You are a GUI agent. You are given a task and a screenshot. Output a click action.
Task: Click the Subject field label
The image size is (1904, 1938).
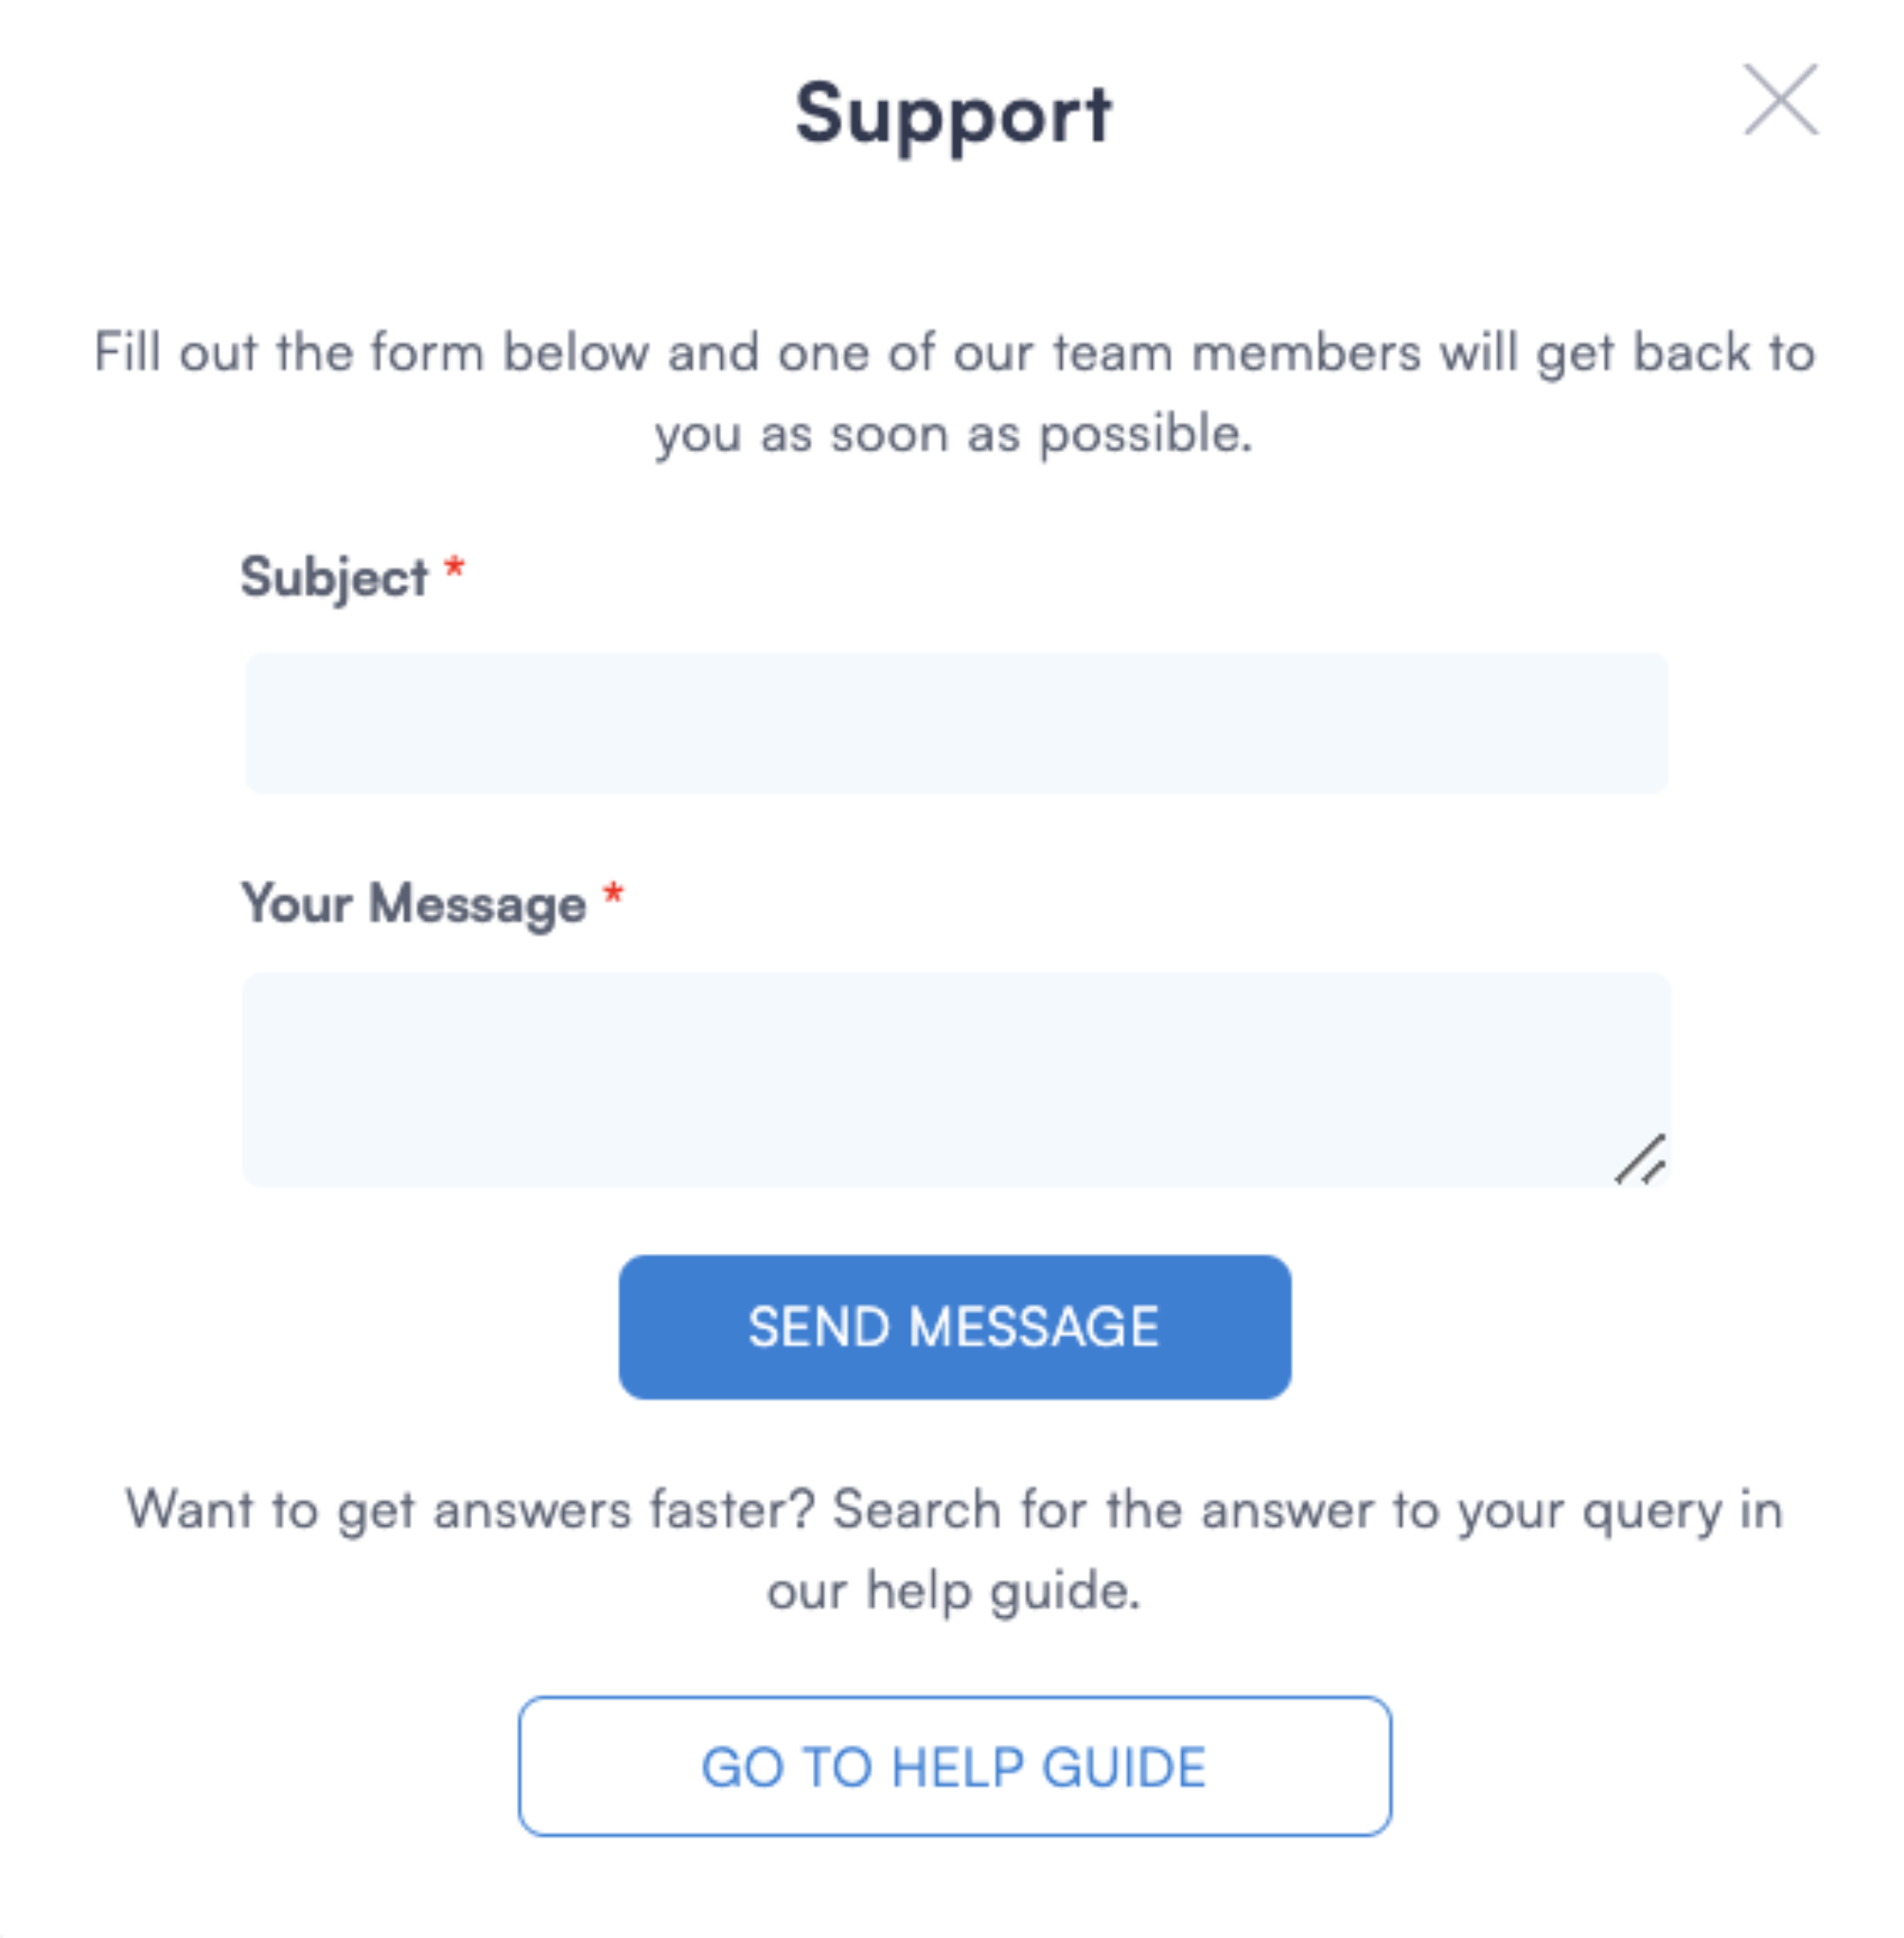point(334,578)
